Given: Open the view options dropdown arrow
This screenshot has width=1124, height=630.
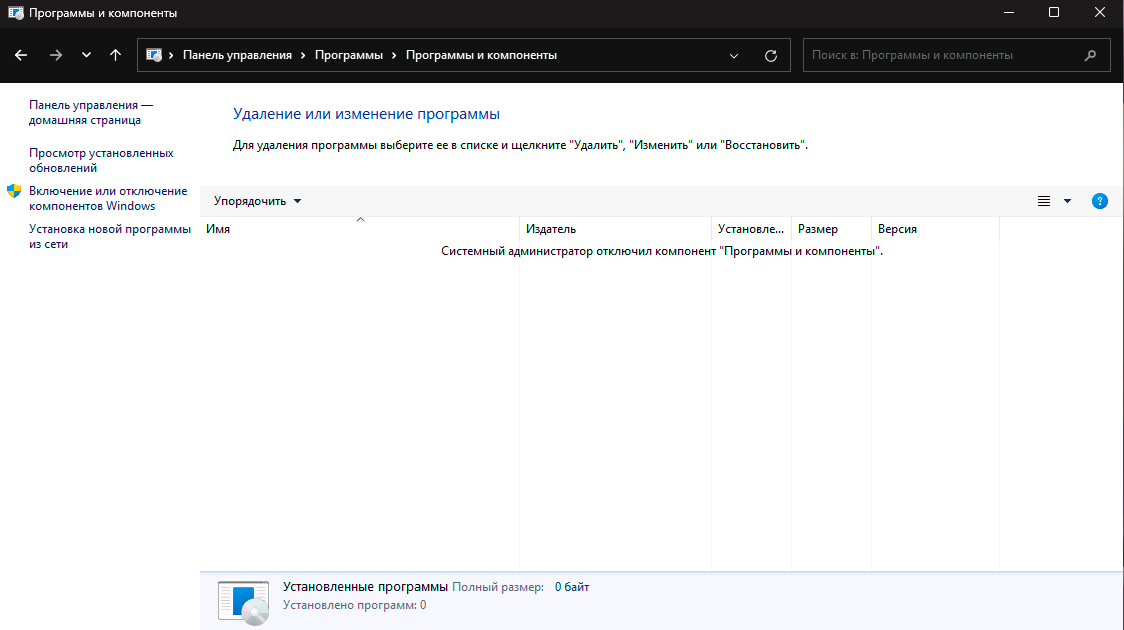Looking at the screenshot, I should tap(1067, 201).
